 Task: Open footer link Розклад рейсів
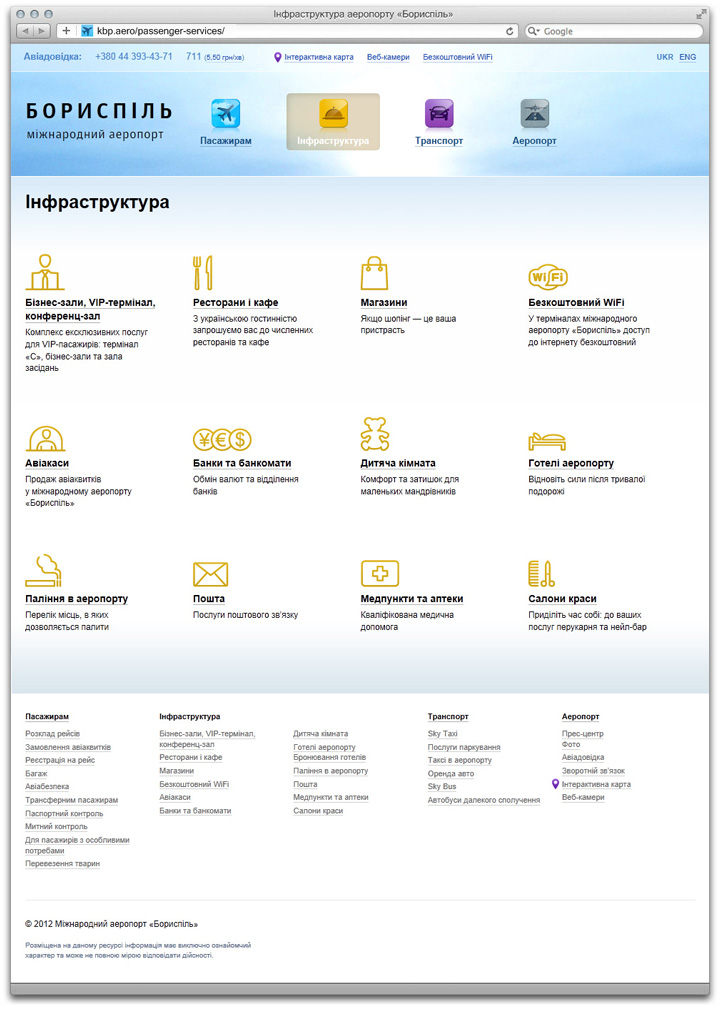click(x=53, y=734)
